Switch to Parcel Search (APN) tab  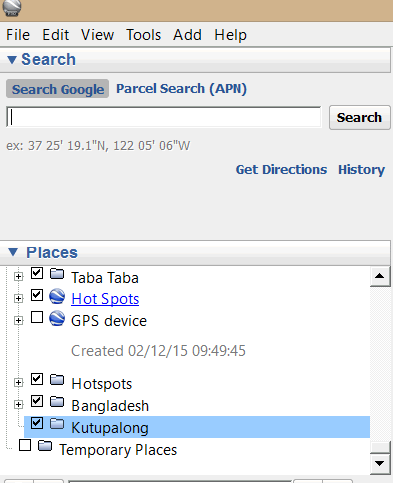(181, 89)
